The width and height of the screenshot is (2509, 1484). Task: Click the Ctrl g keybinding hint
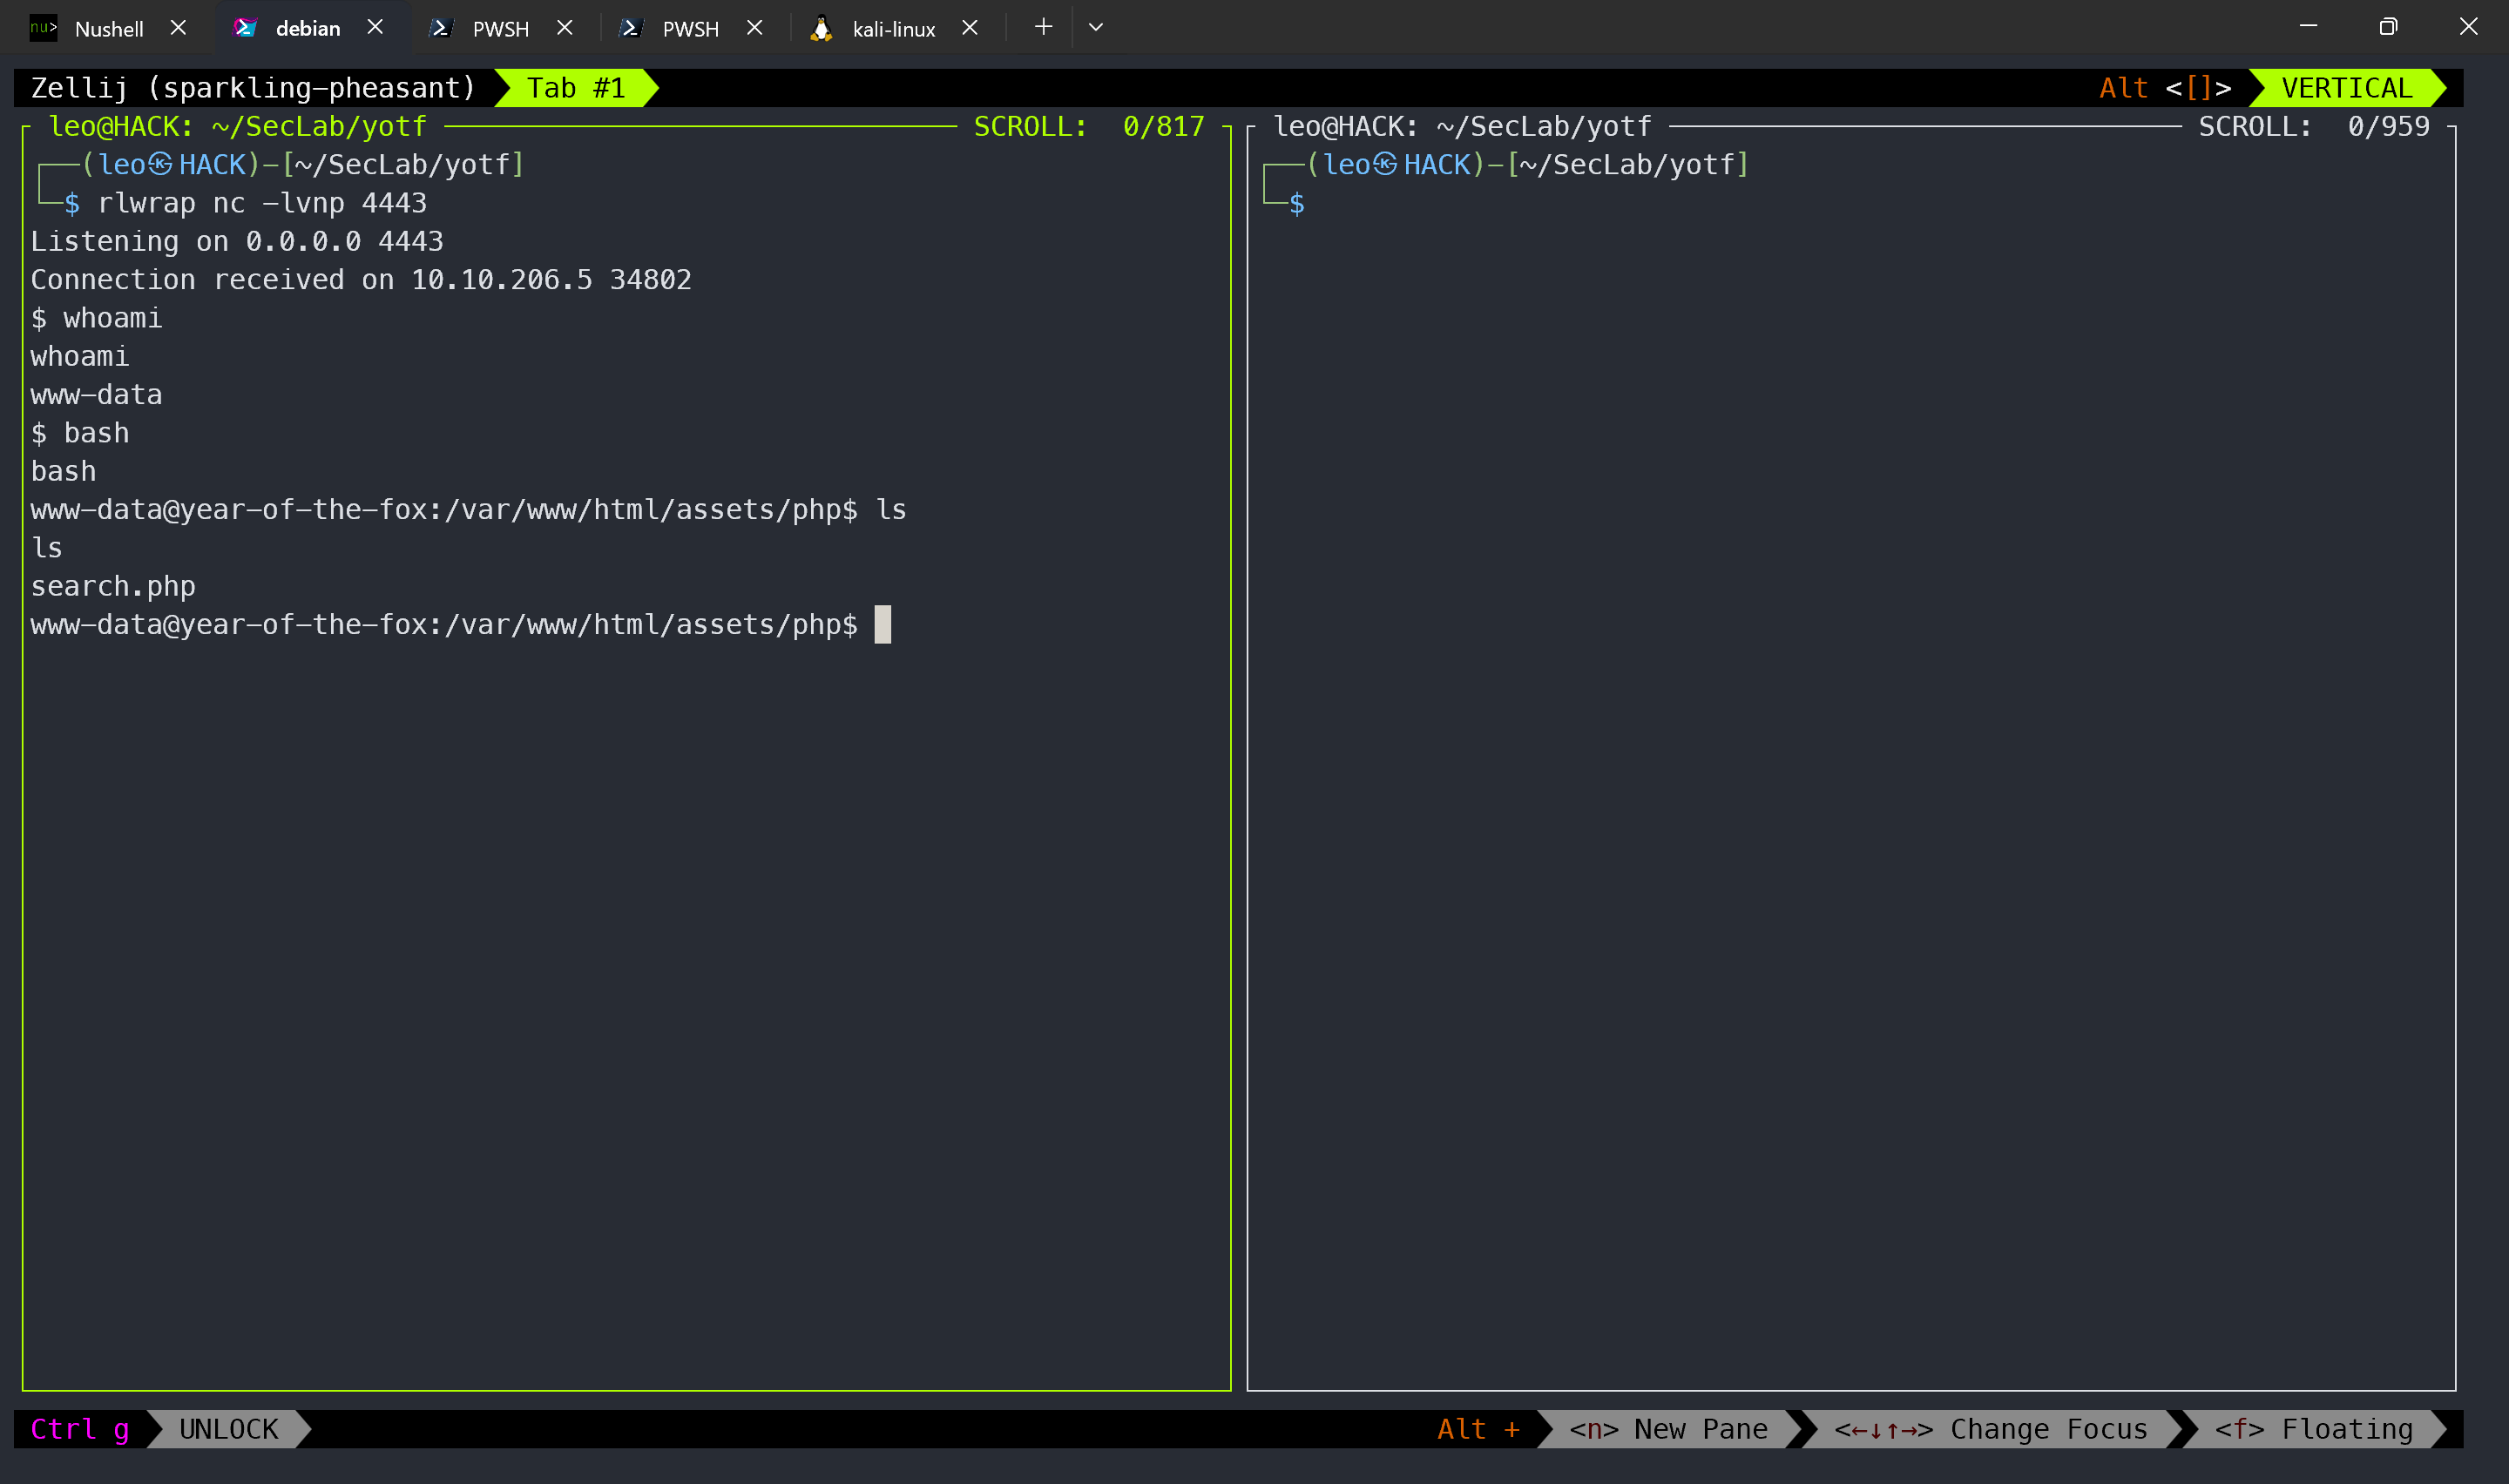point(80,1429)
